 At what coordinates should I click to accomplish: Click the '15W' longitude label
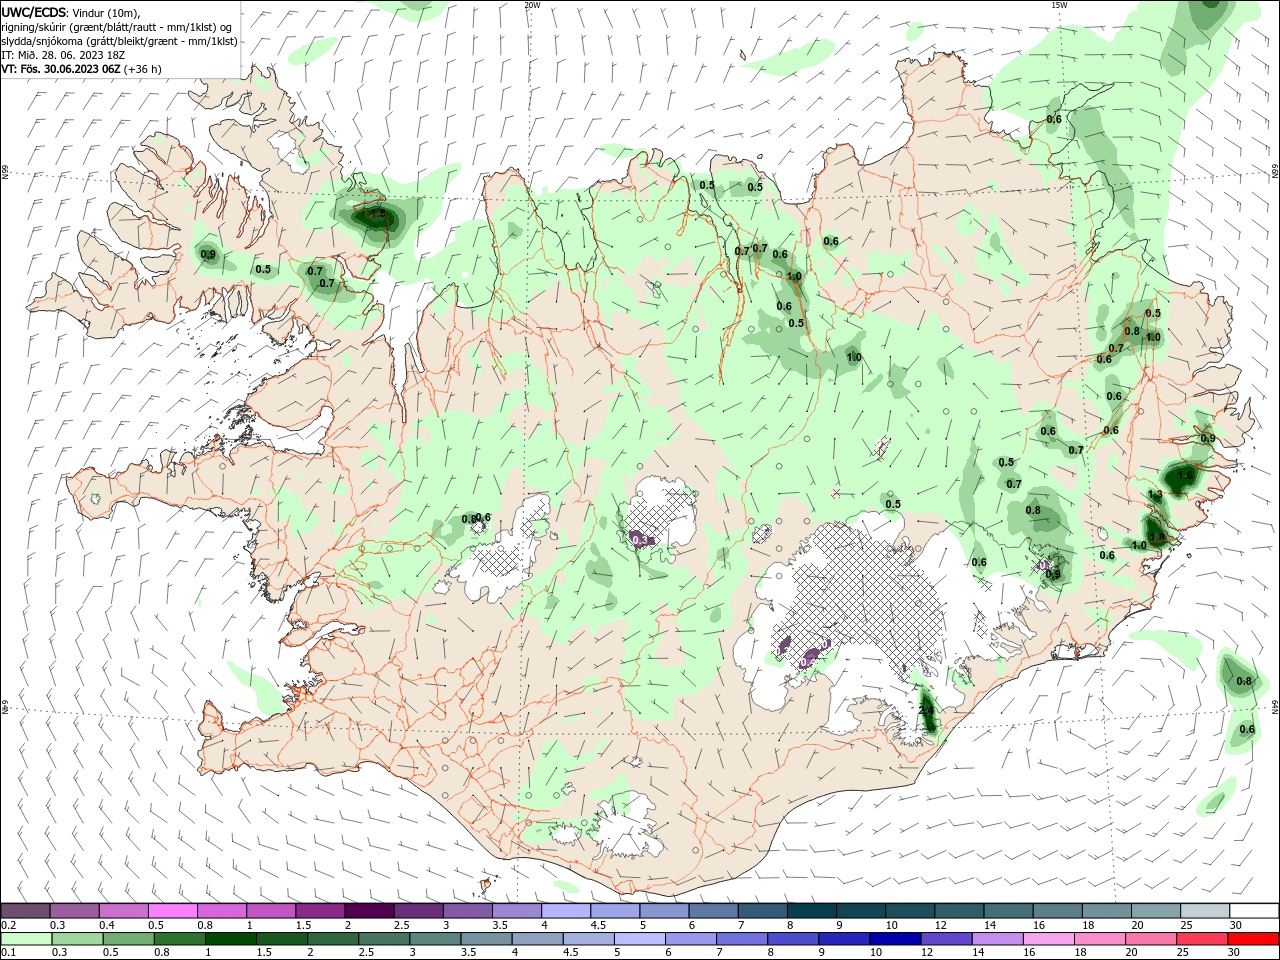coord(1058,5)
